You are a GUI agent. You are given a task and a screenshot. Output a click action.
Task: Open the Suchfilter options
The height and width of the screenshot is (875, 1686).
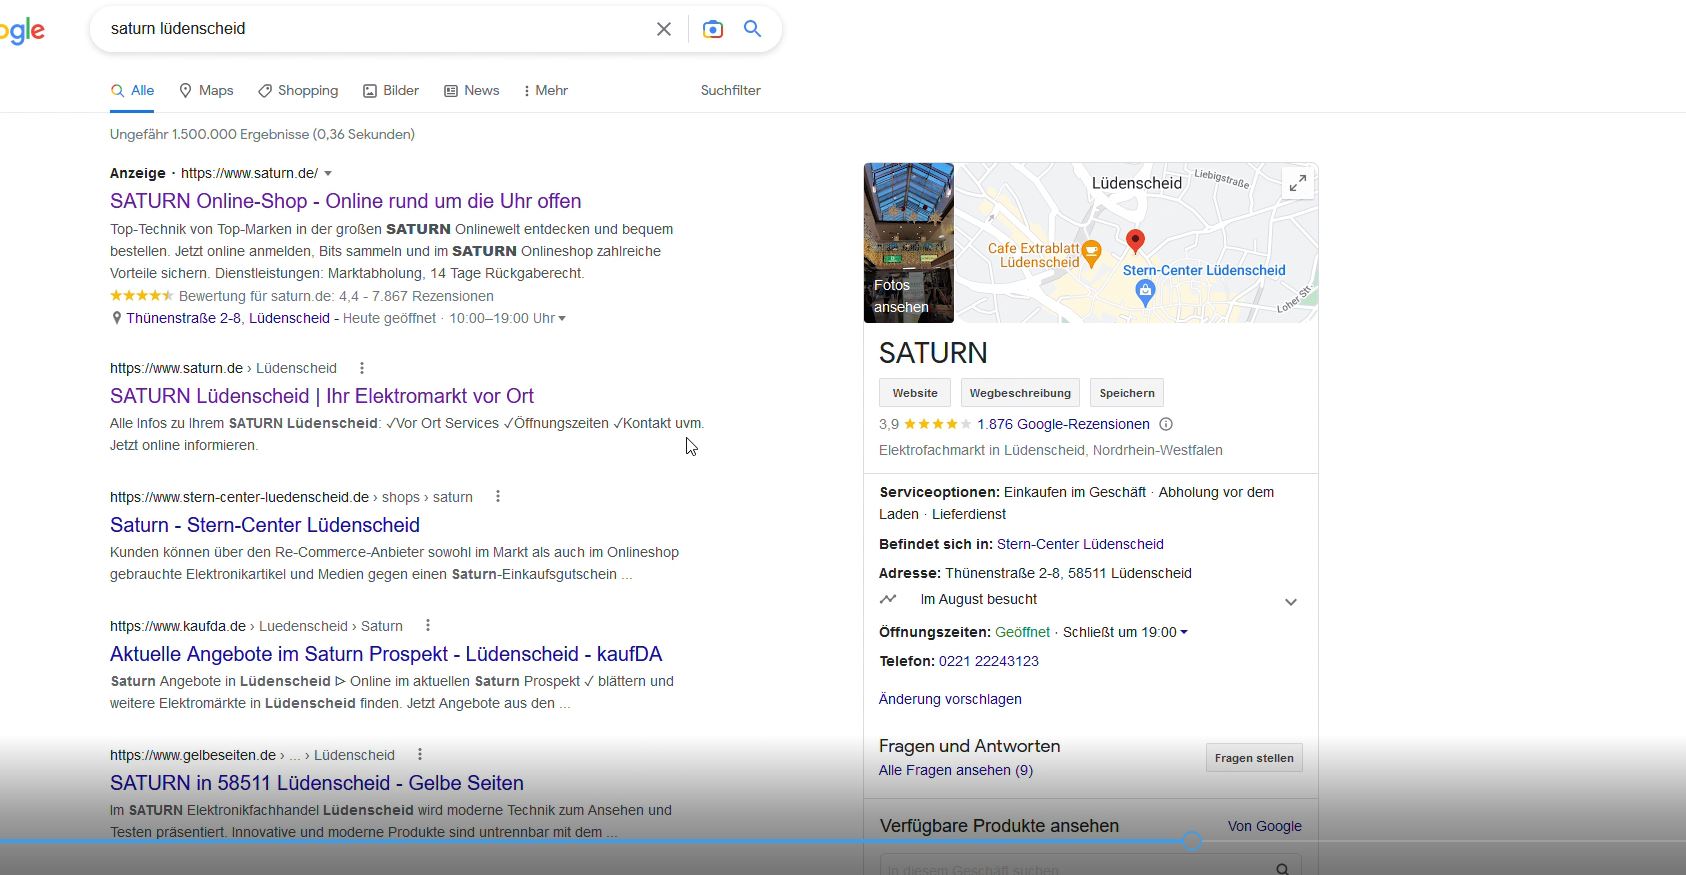[730, 90]
